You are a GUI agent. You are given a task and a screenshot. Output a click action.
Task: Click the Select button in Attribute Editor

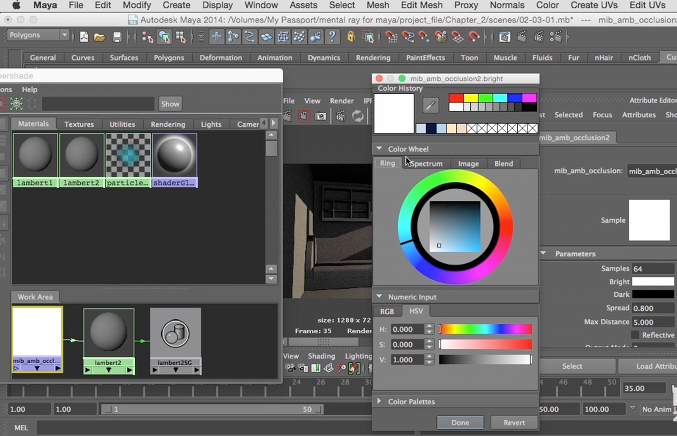(572, 366)
